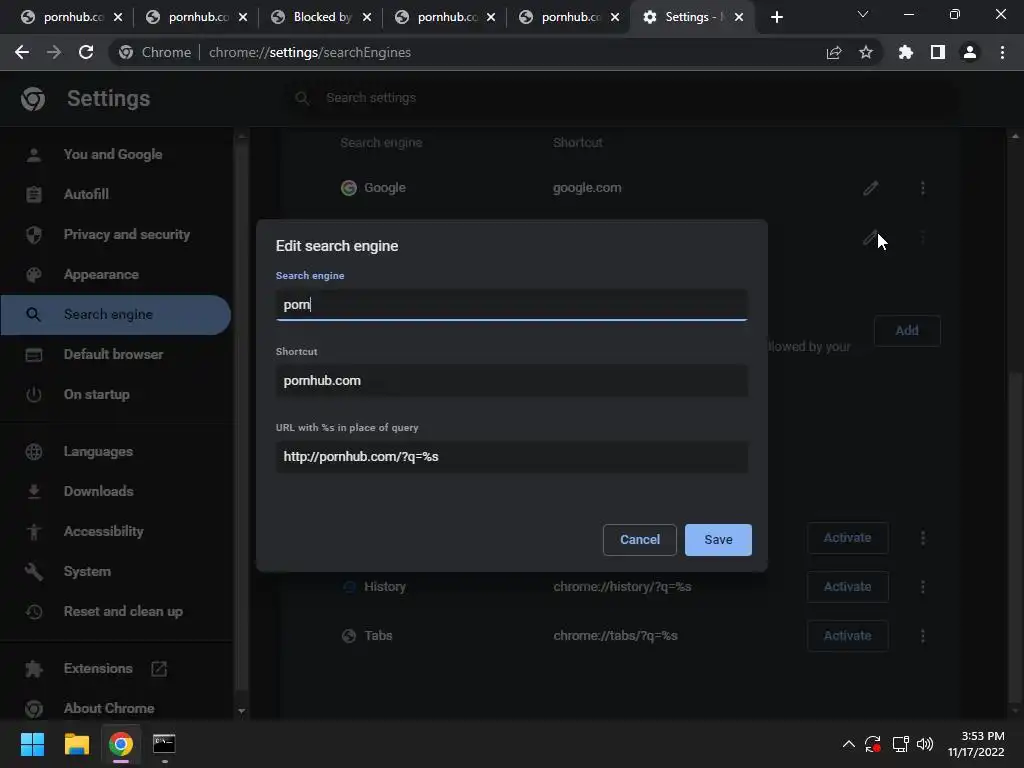Activate the History search shortcut
Image resolution: width=1024 pixels, height=768 pixels.
pyautogui.click(x=847, y=586)
